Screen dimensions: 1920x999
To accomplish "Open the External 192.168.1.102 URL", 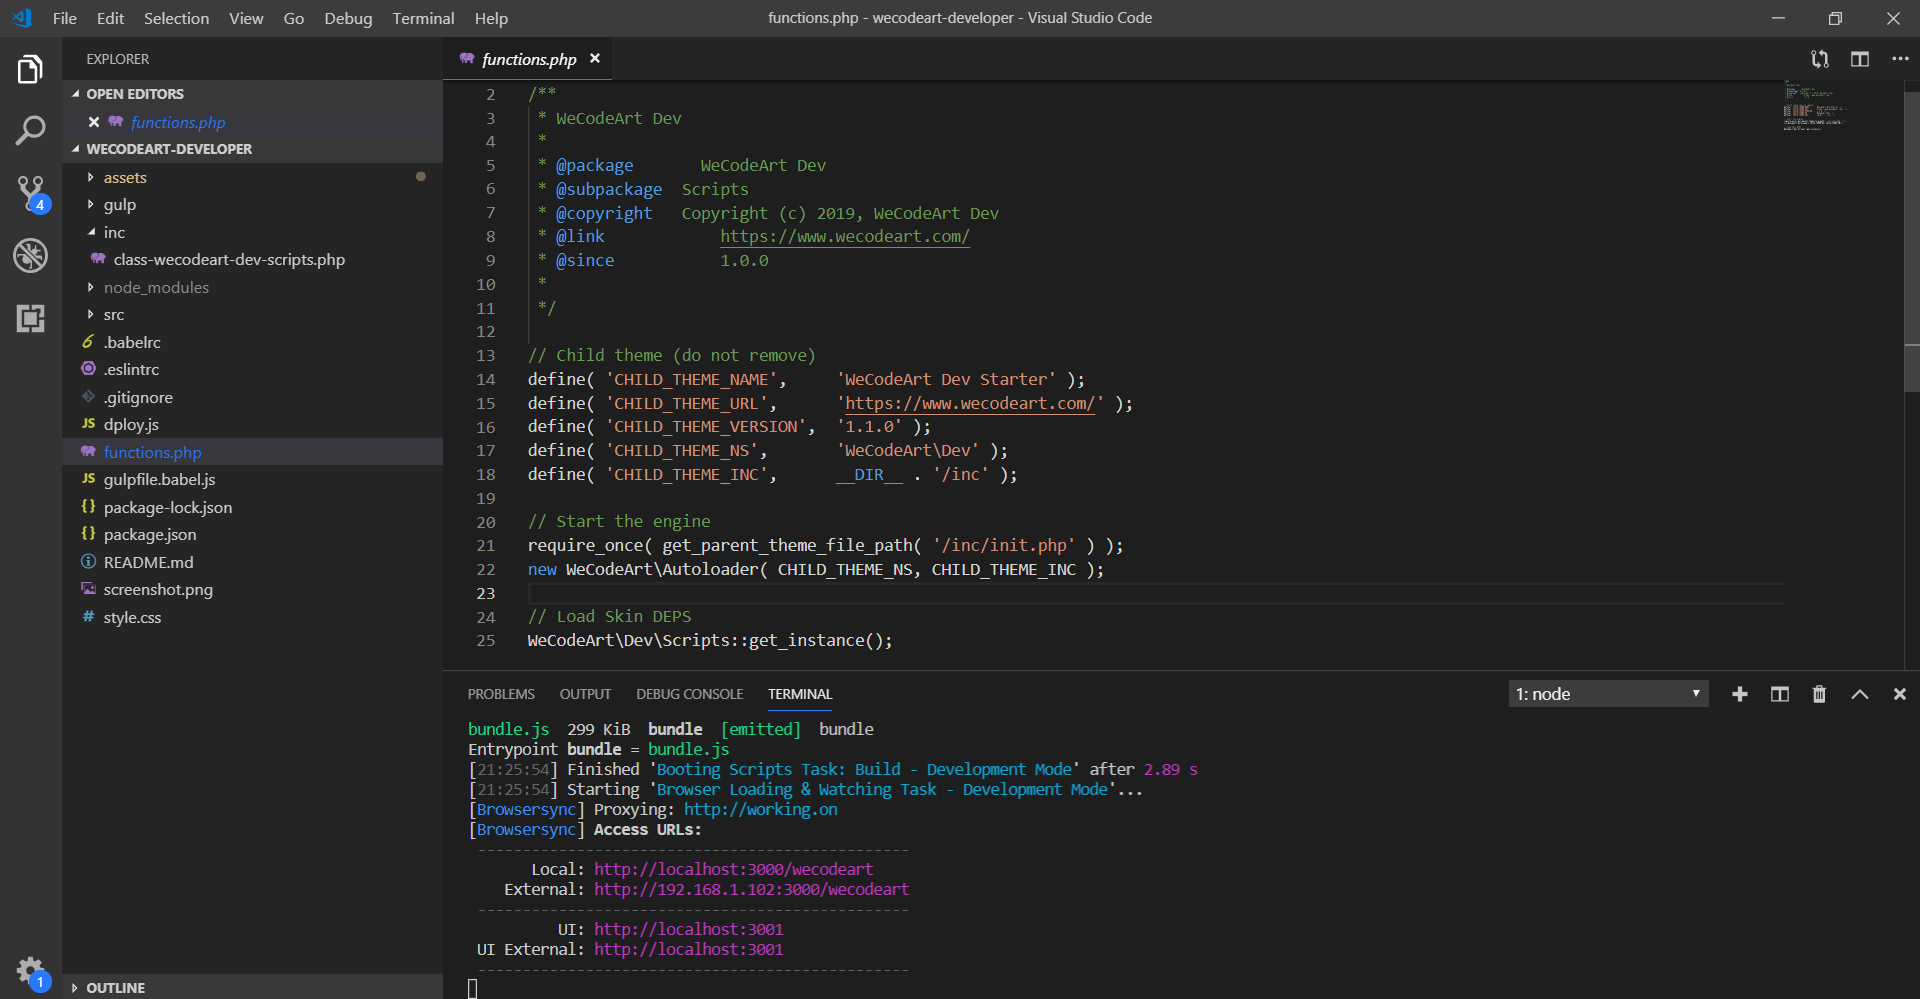I will 751,889.
